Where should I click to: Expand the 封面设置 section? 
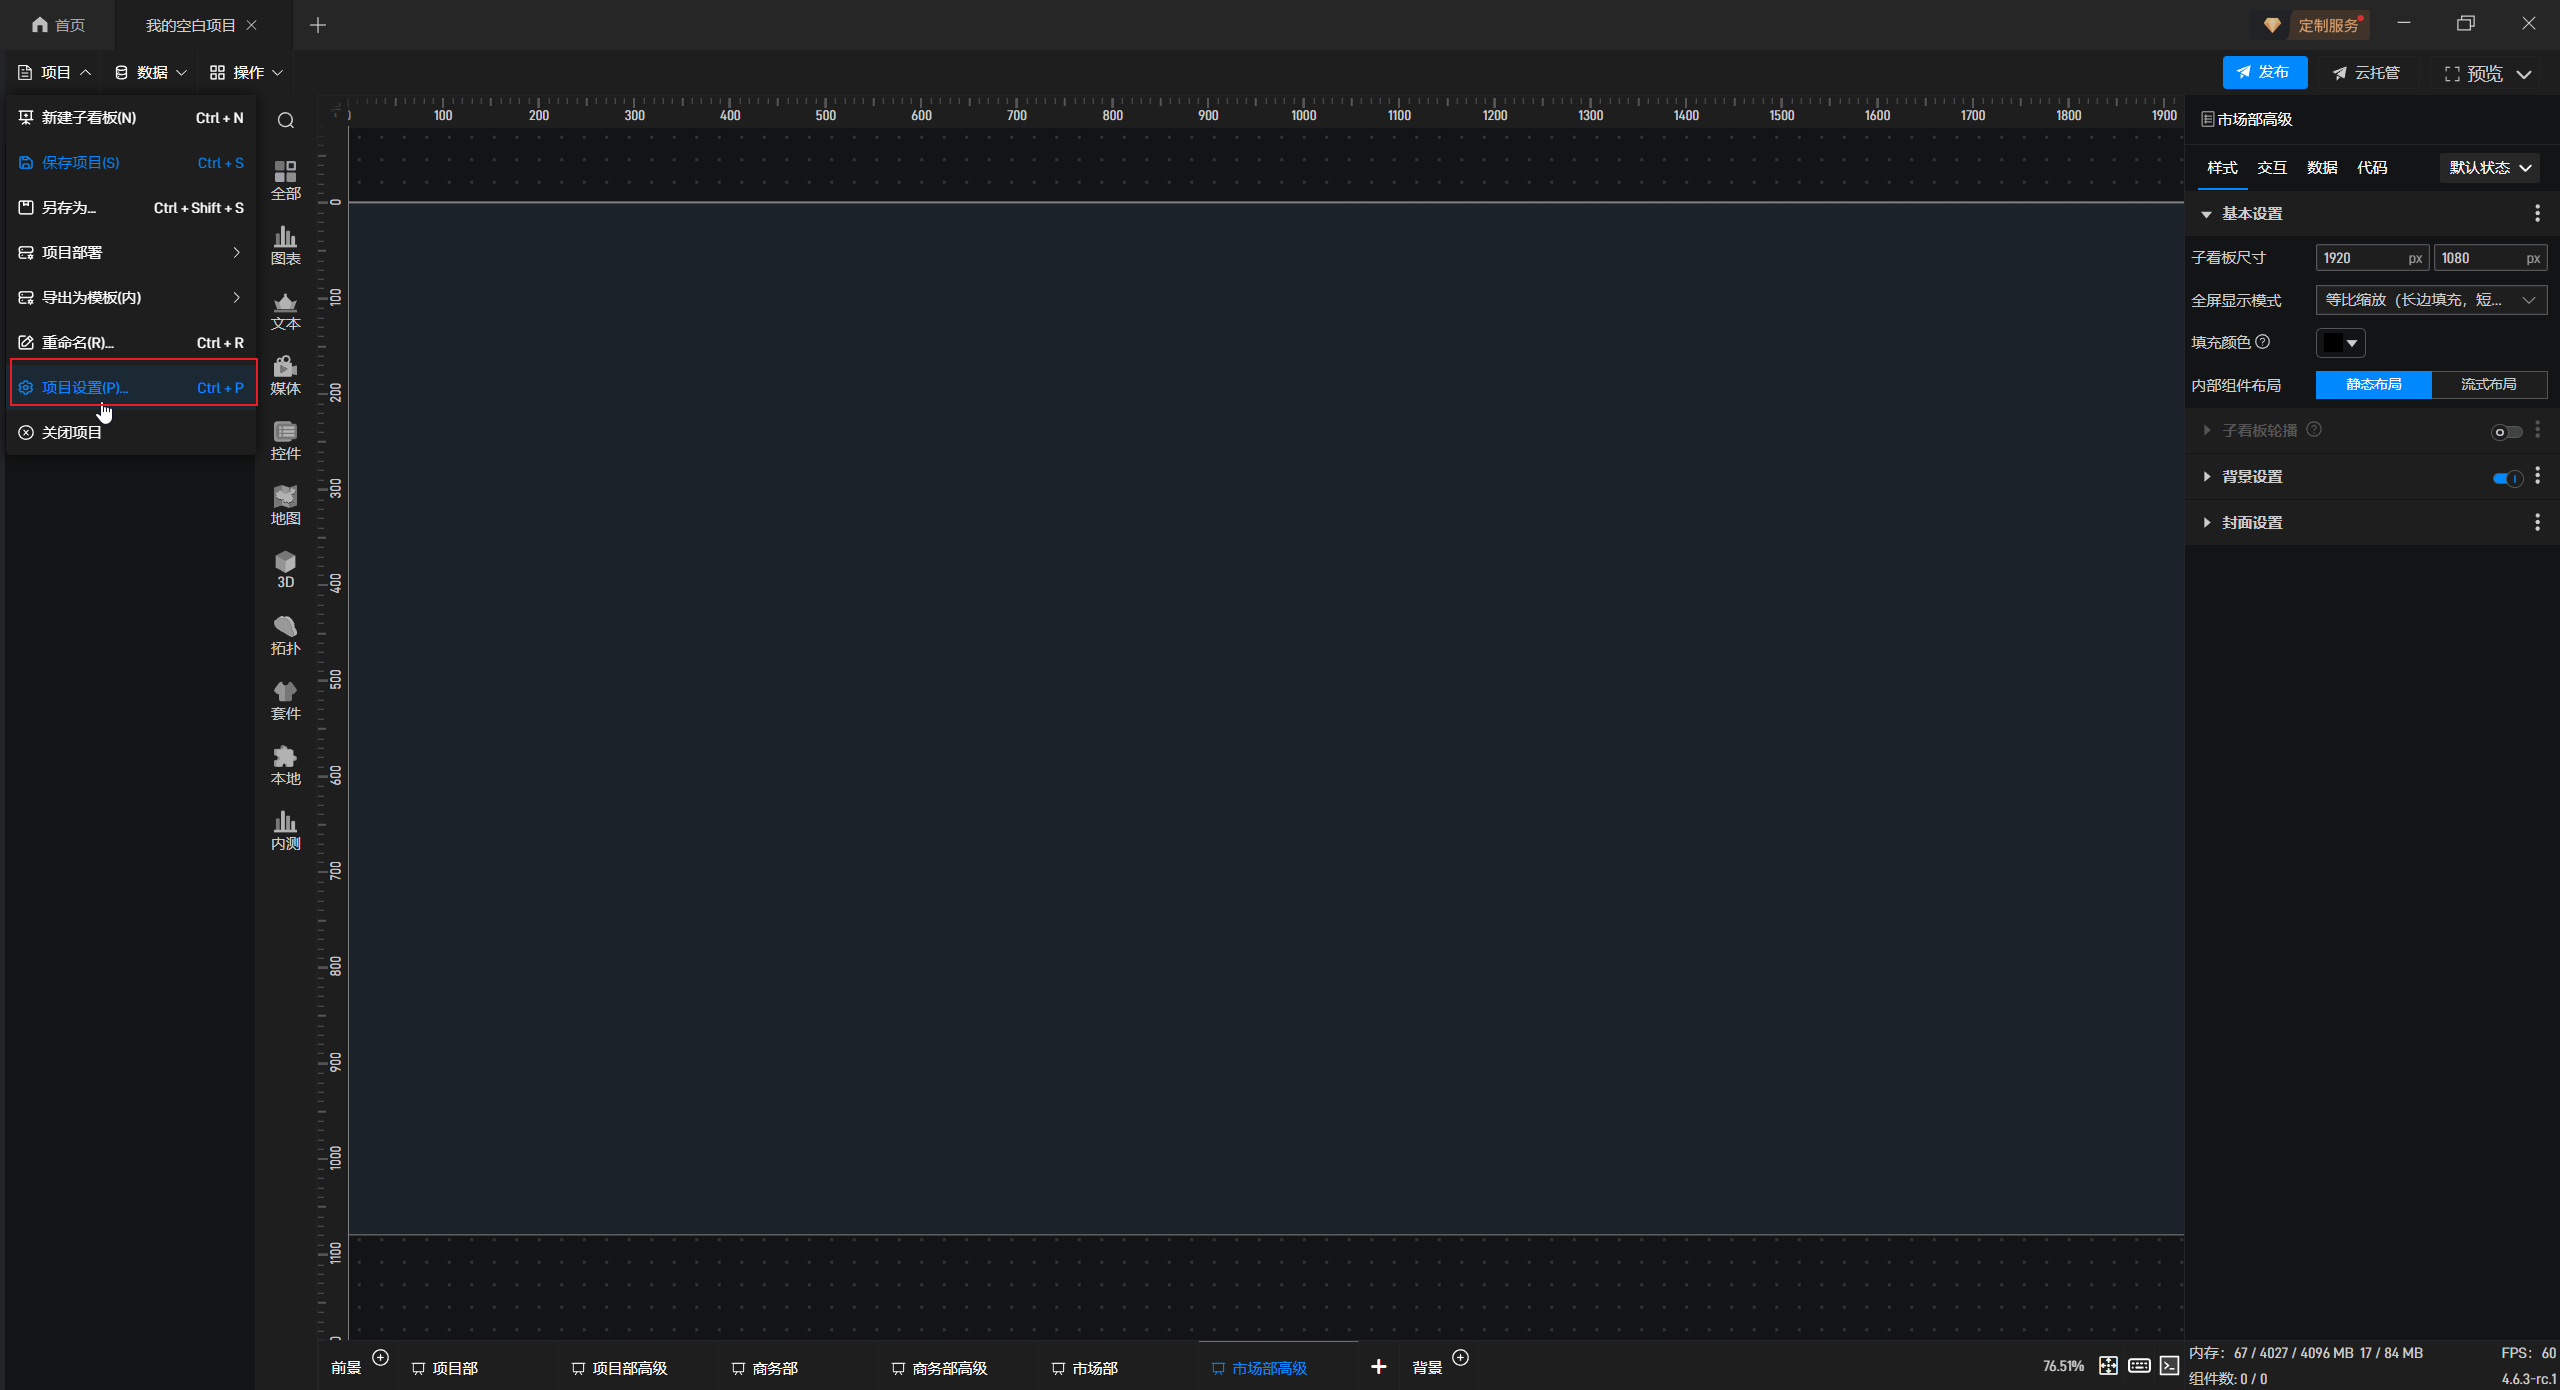click(2251, 523)
